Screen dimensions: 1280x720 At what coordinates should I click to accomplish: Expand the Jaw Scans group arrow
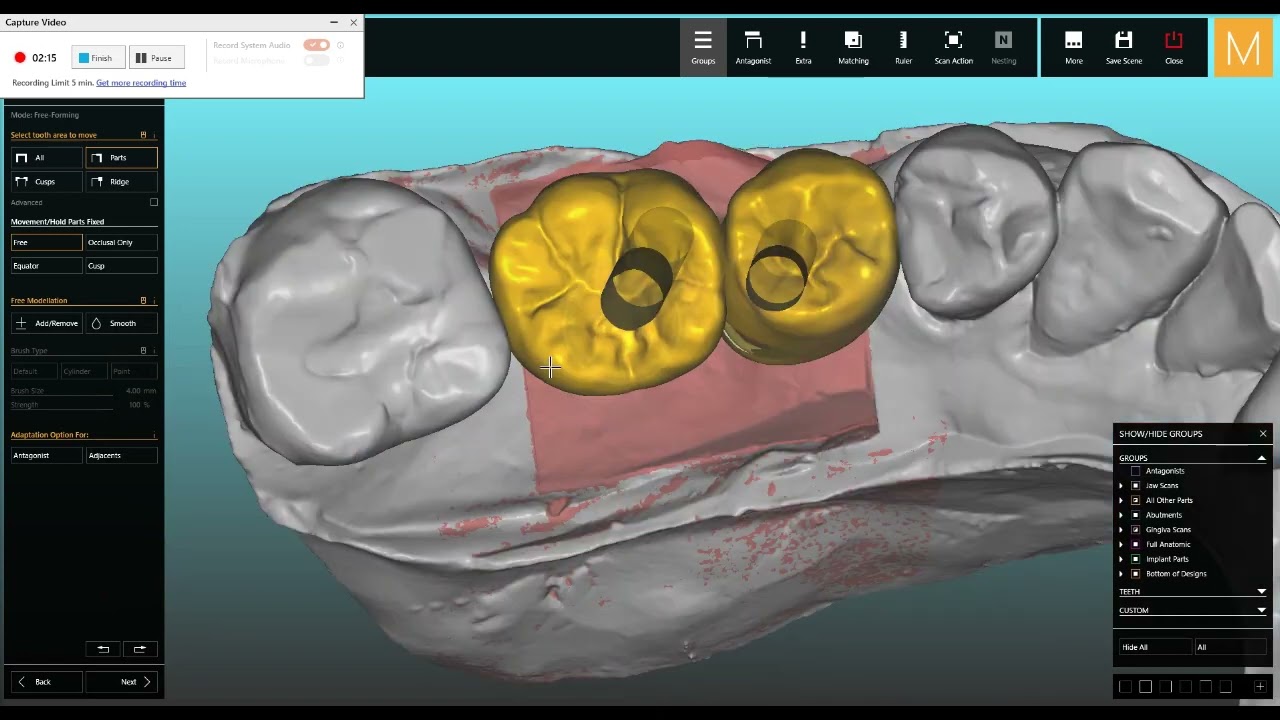[1120, 486]
